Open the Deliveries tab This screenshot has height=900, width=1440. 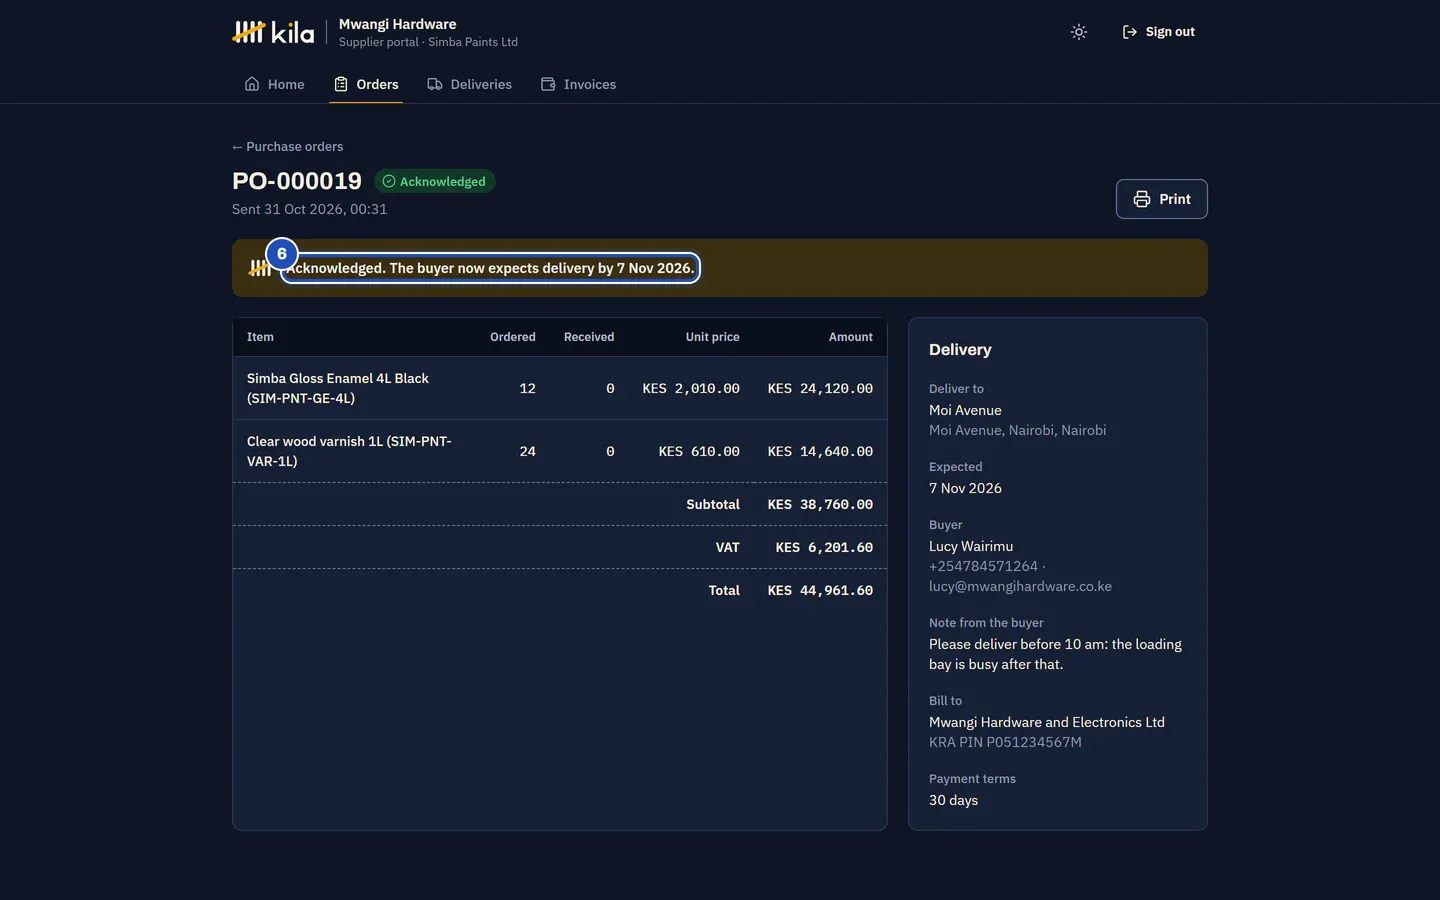pos(469,84)
